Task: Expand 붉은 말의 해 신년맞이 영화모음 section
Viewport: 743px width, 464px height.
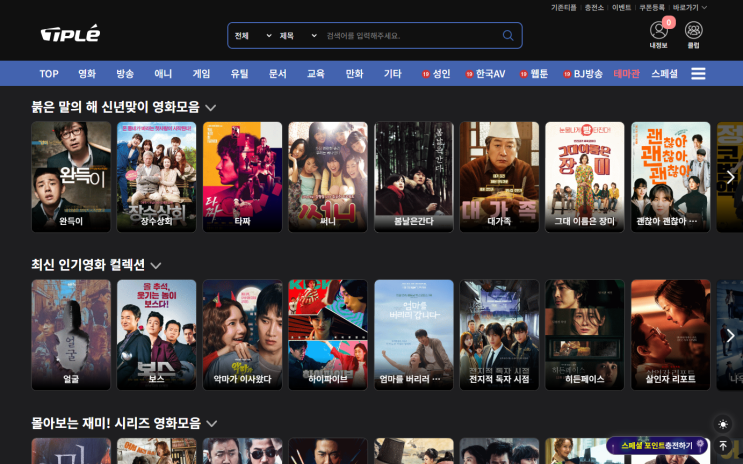Action: click(x=211, y=108)
